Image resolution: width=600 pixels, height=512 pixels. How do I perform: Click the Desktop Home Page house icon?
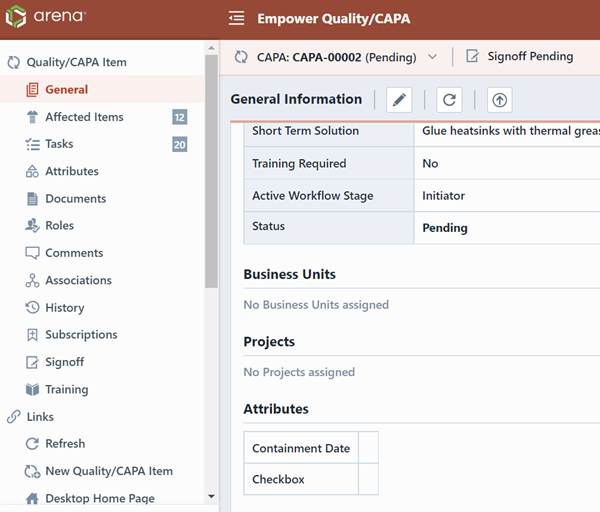point(33,498)
